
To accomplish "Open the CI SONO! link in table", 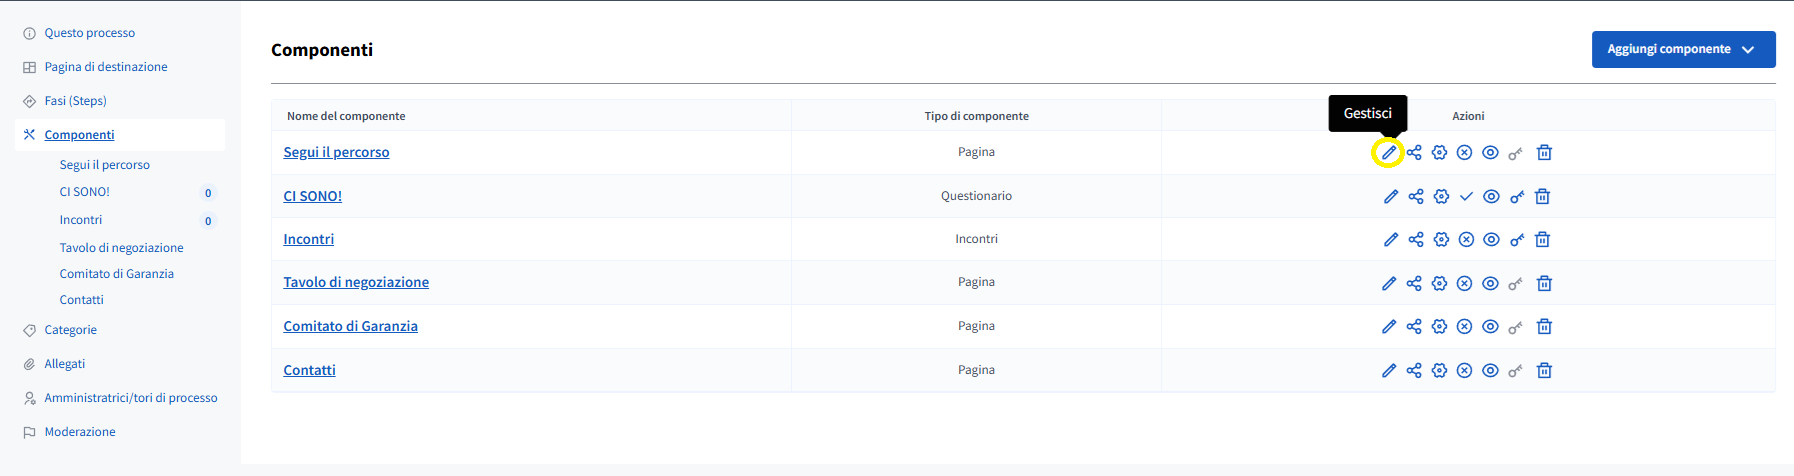I will click(x=312, y=196).
